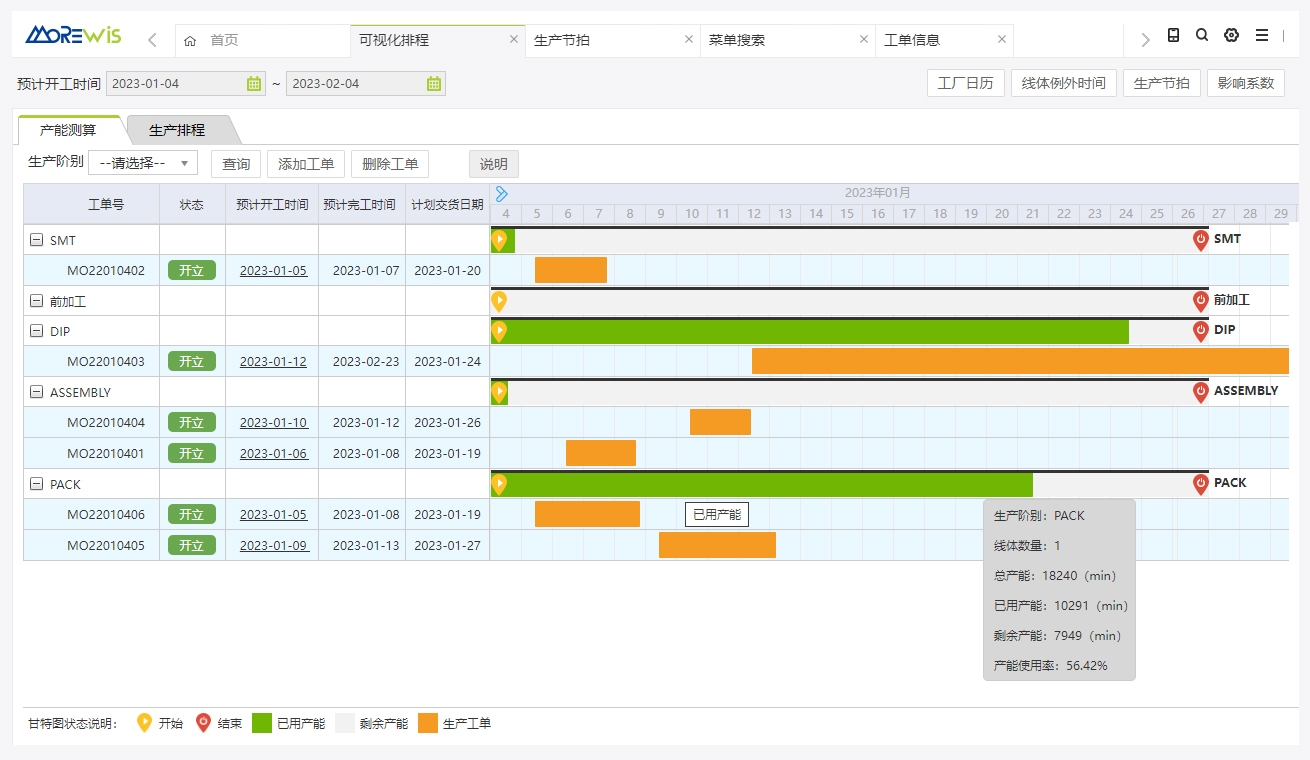Screen dimensions: 1310x760
Task: Switch to the 生产排程 tab
Action: pos(177,130)
